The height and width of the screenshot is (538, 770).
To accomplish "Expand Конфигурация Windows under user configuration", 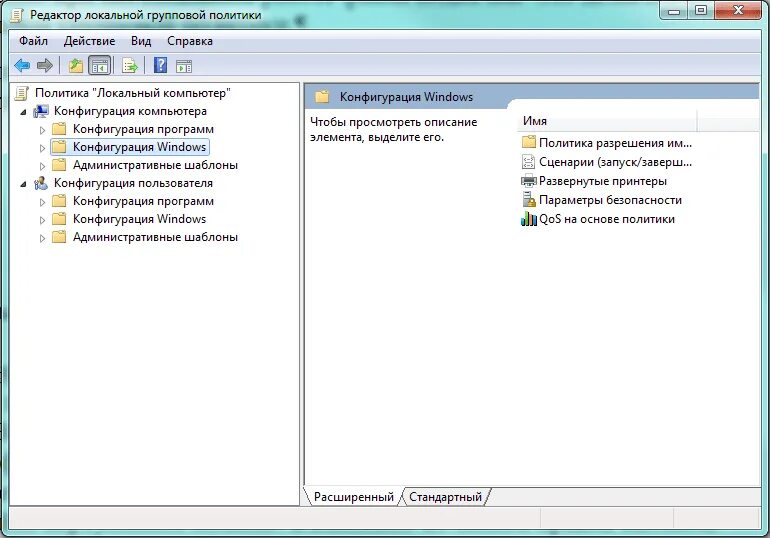I will 42,220.
